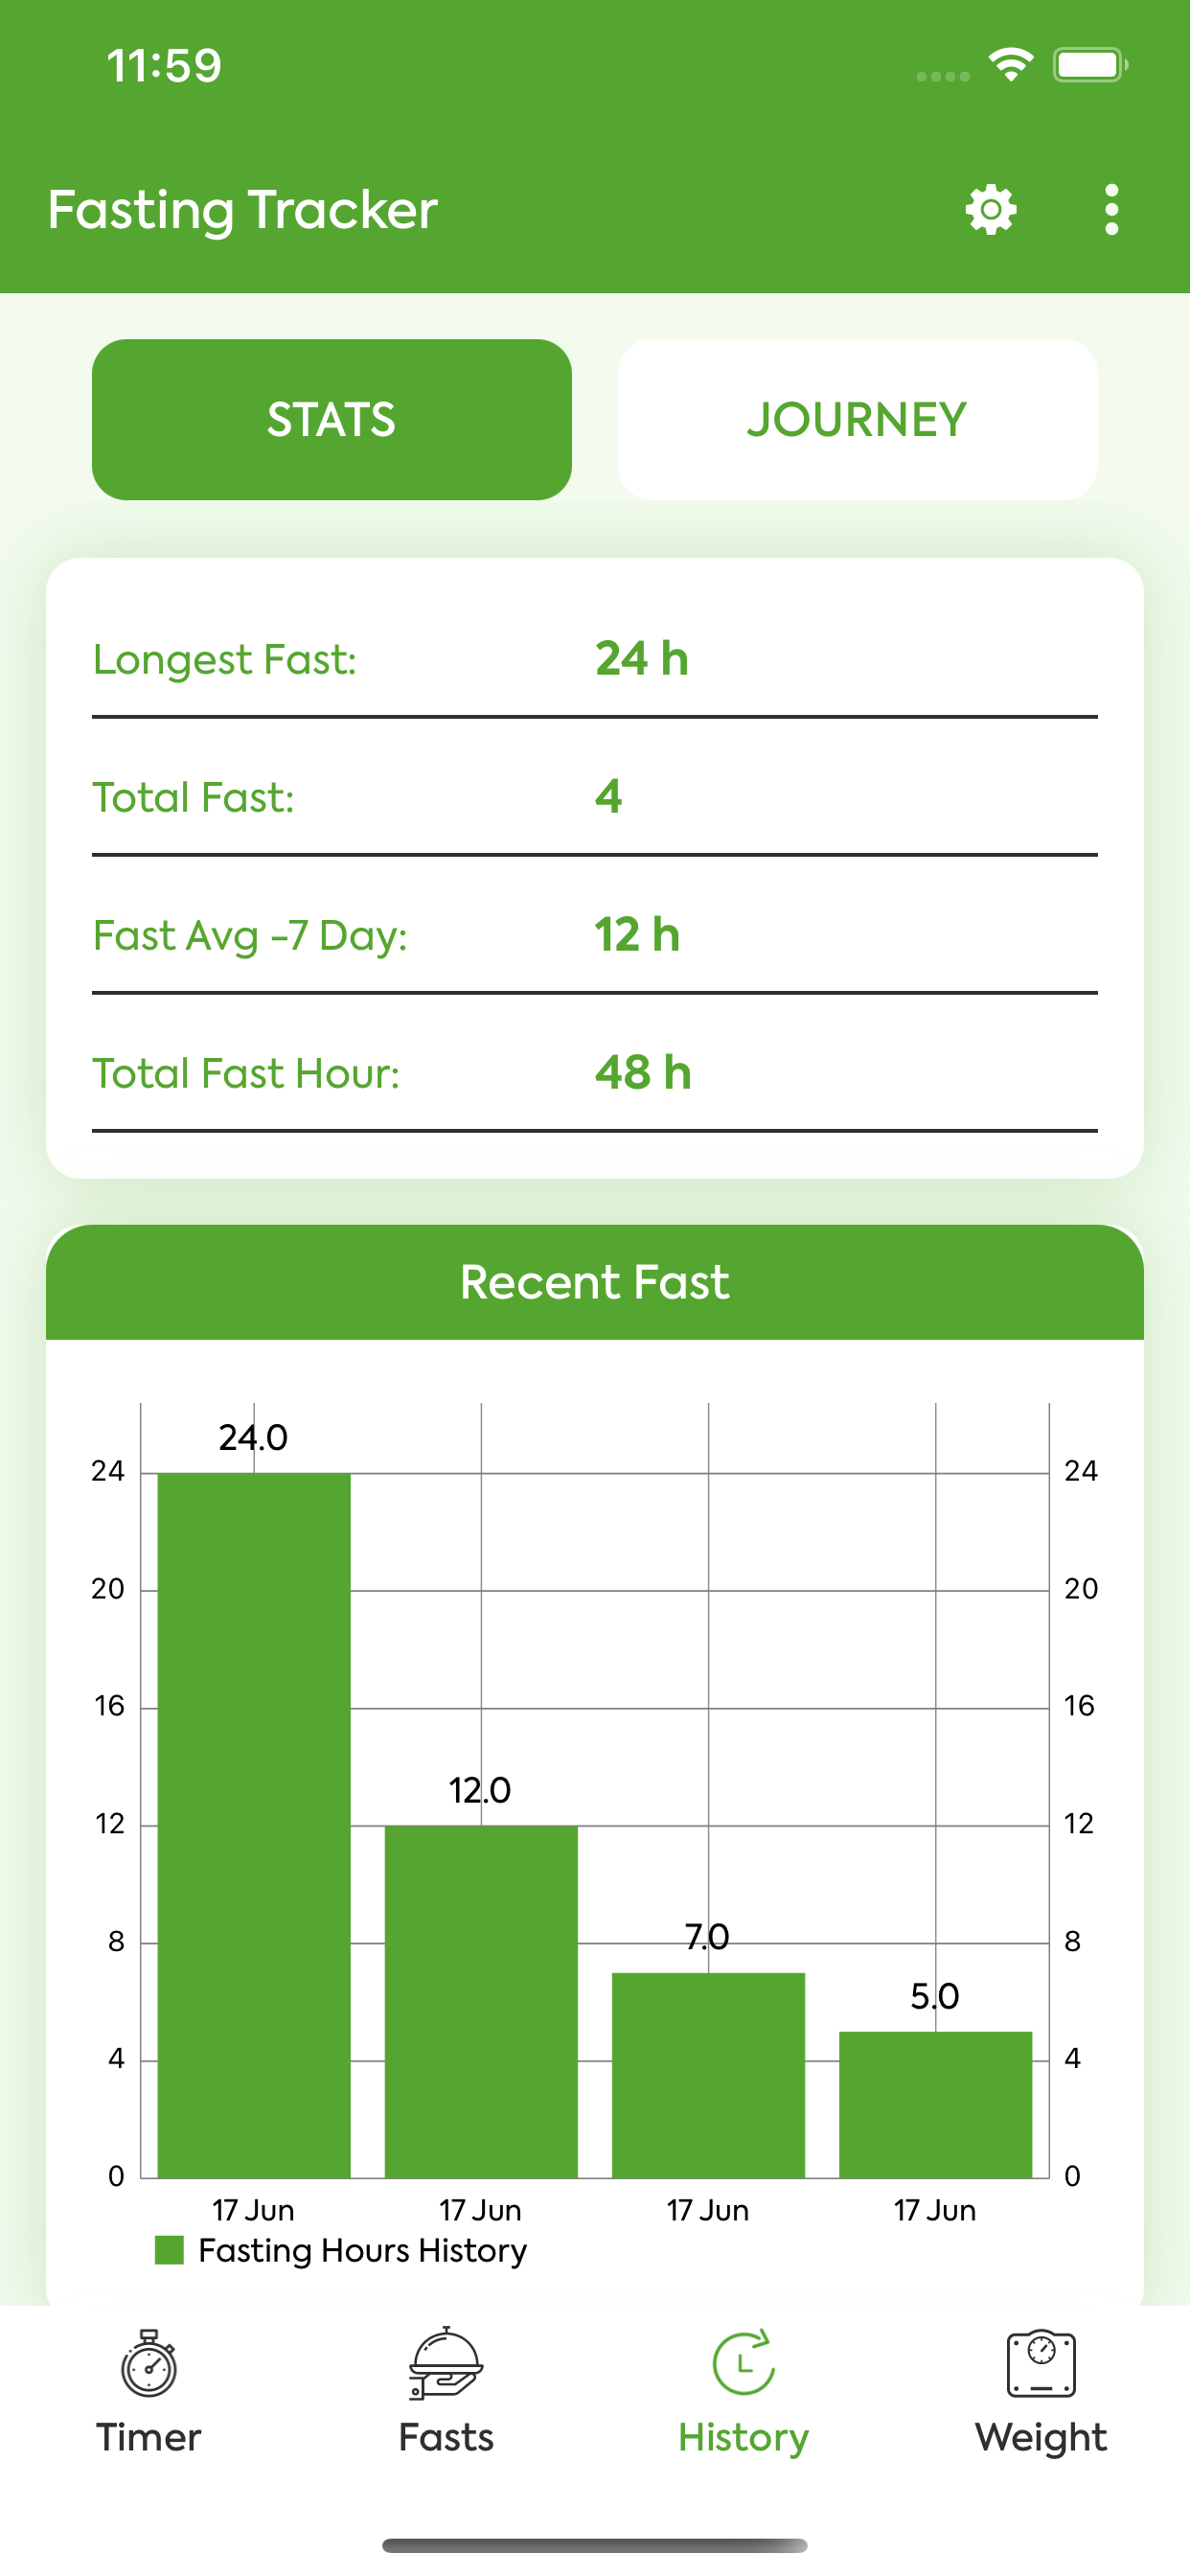Screen dimensions: 1190x2576
Task: Switch to the JOURNEY tab
Action: point(857,419)
